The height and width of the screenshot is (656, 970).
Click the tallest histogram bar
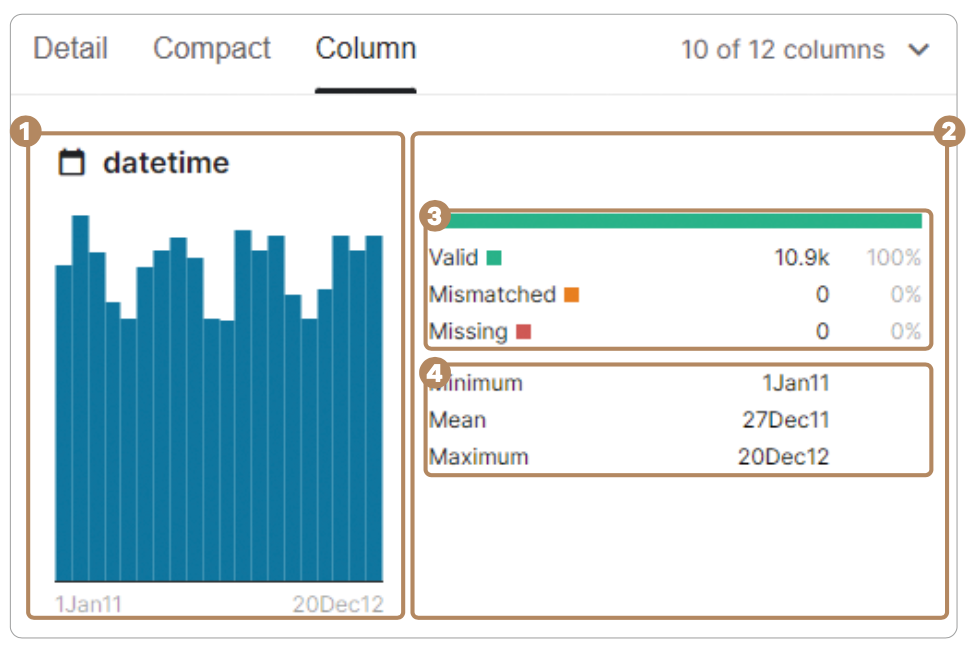point(80,400)
